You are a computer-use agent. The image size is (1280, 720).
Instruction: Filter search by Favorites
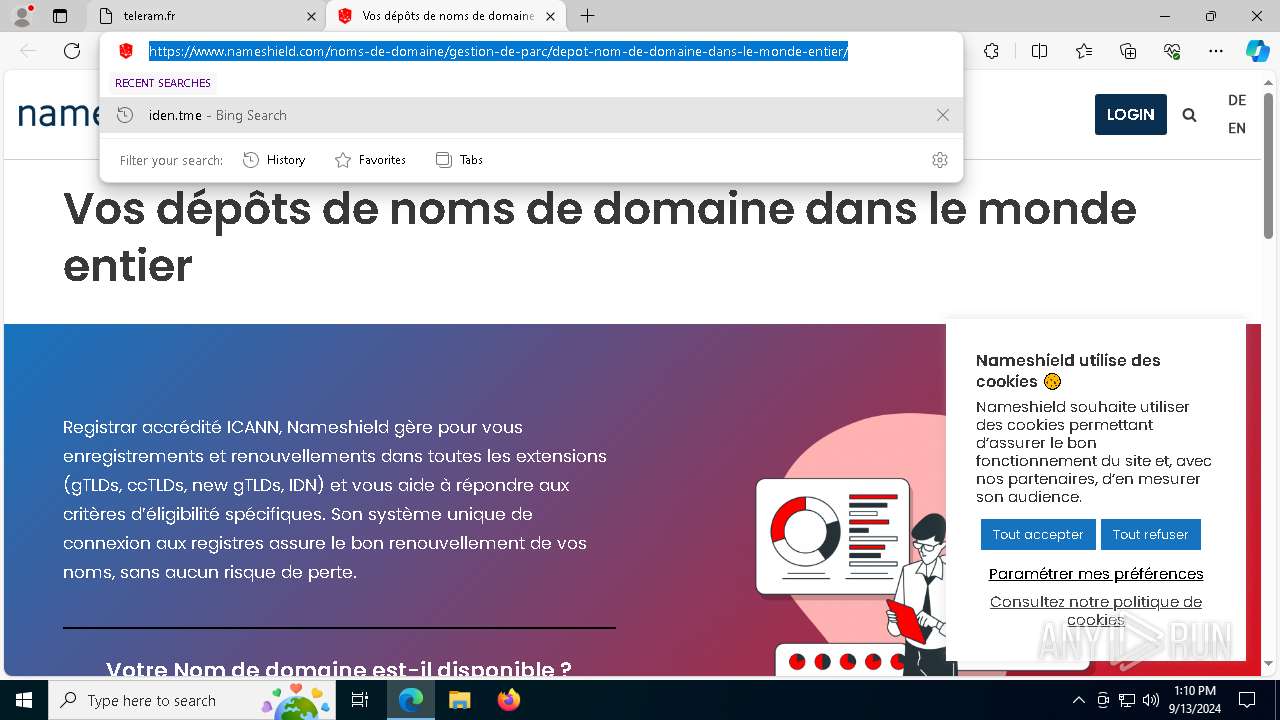370,160
